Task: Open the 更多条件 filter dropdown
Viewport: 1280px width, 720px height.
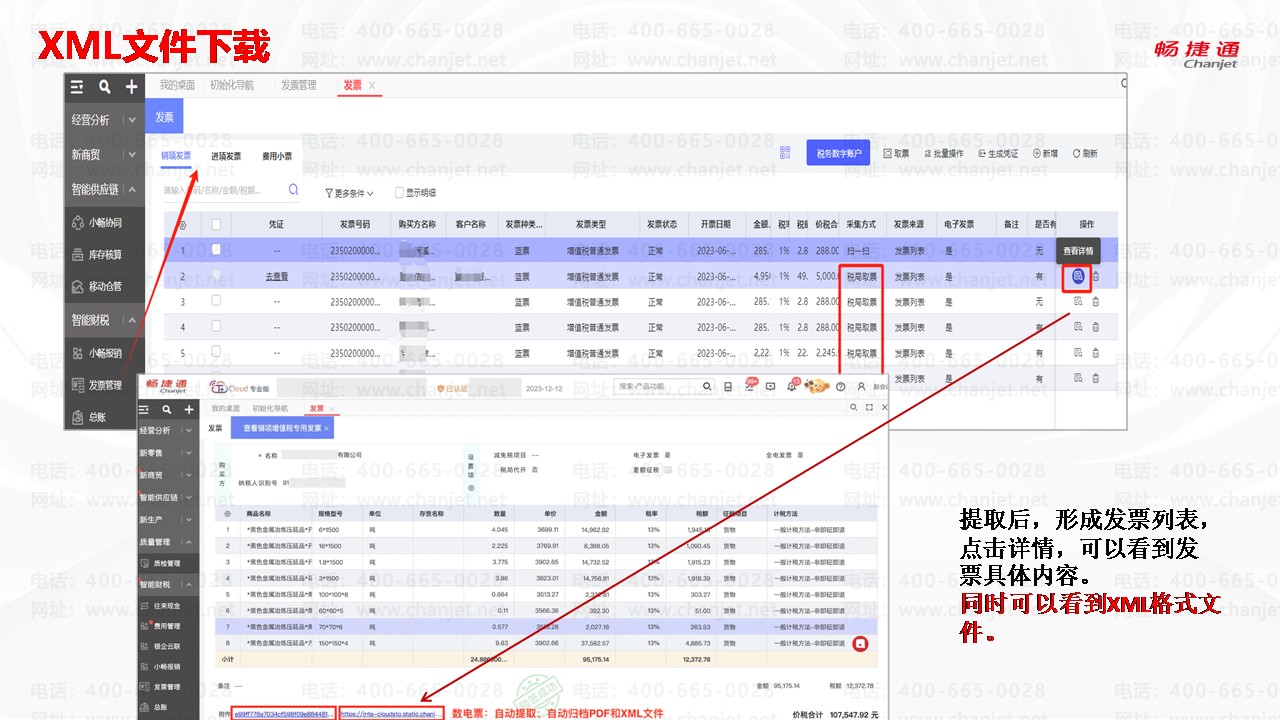Action: pyautogui.click(x=350, y=193)
